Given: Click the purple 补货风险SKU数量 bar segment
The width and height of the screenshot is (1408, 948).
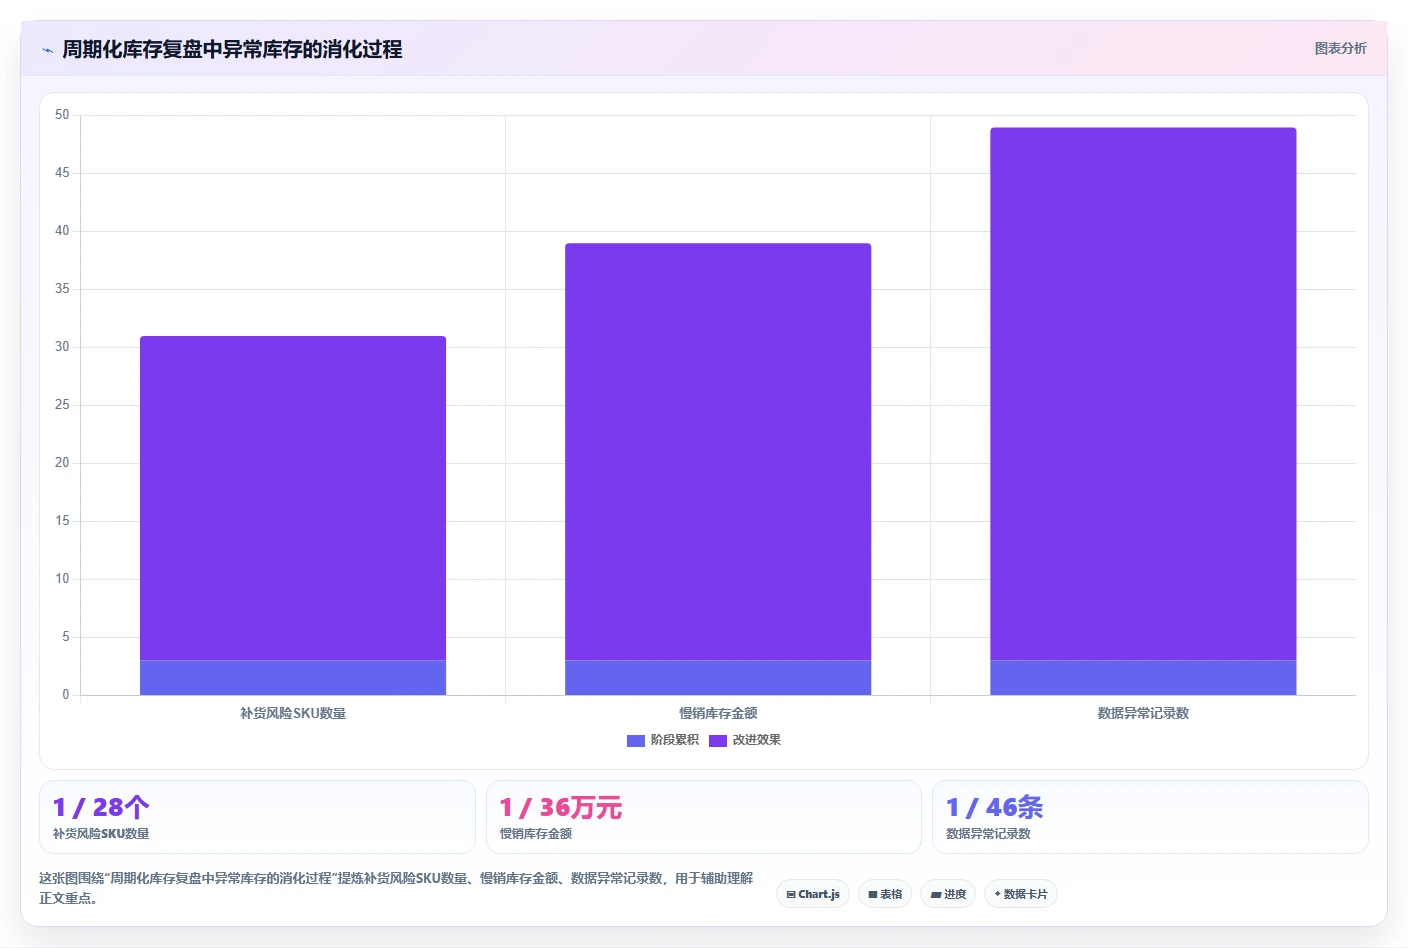Looking at the screenshot, I should (x=293, y=498).
